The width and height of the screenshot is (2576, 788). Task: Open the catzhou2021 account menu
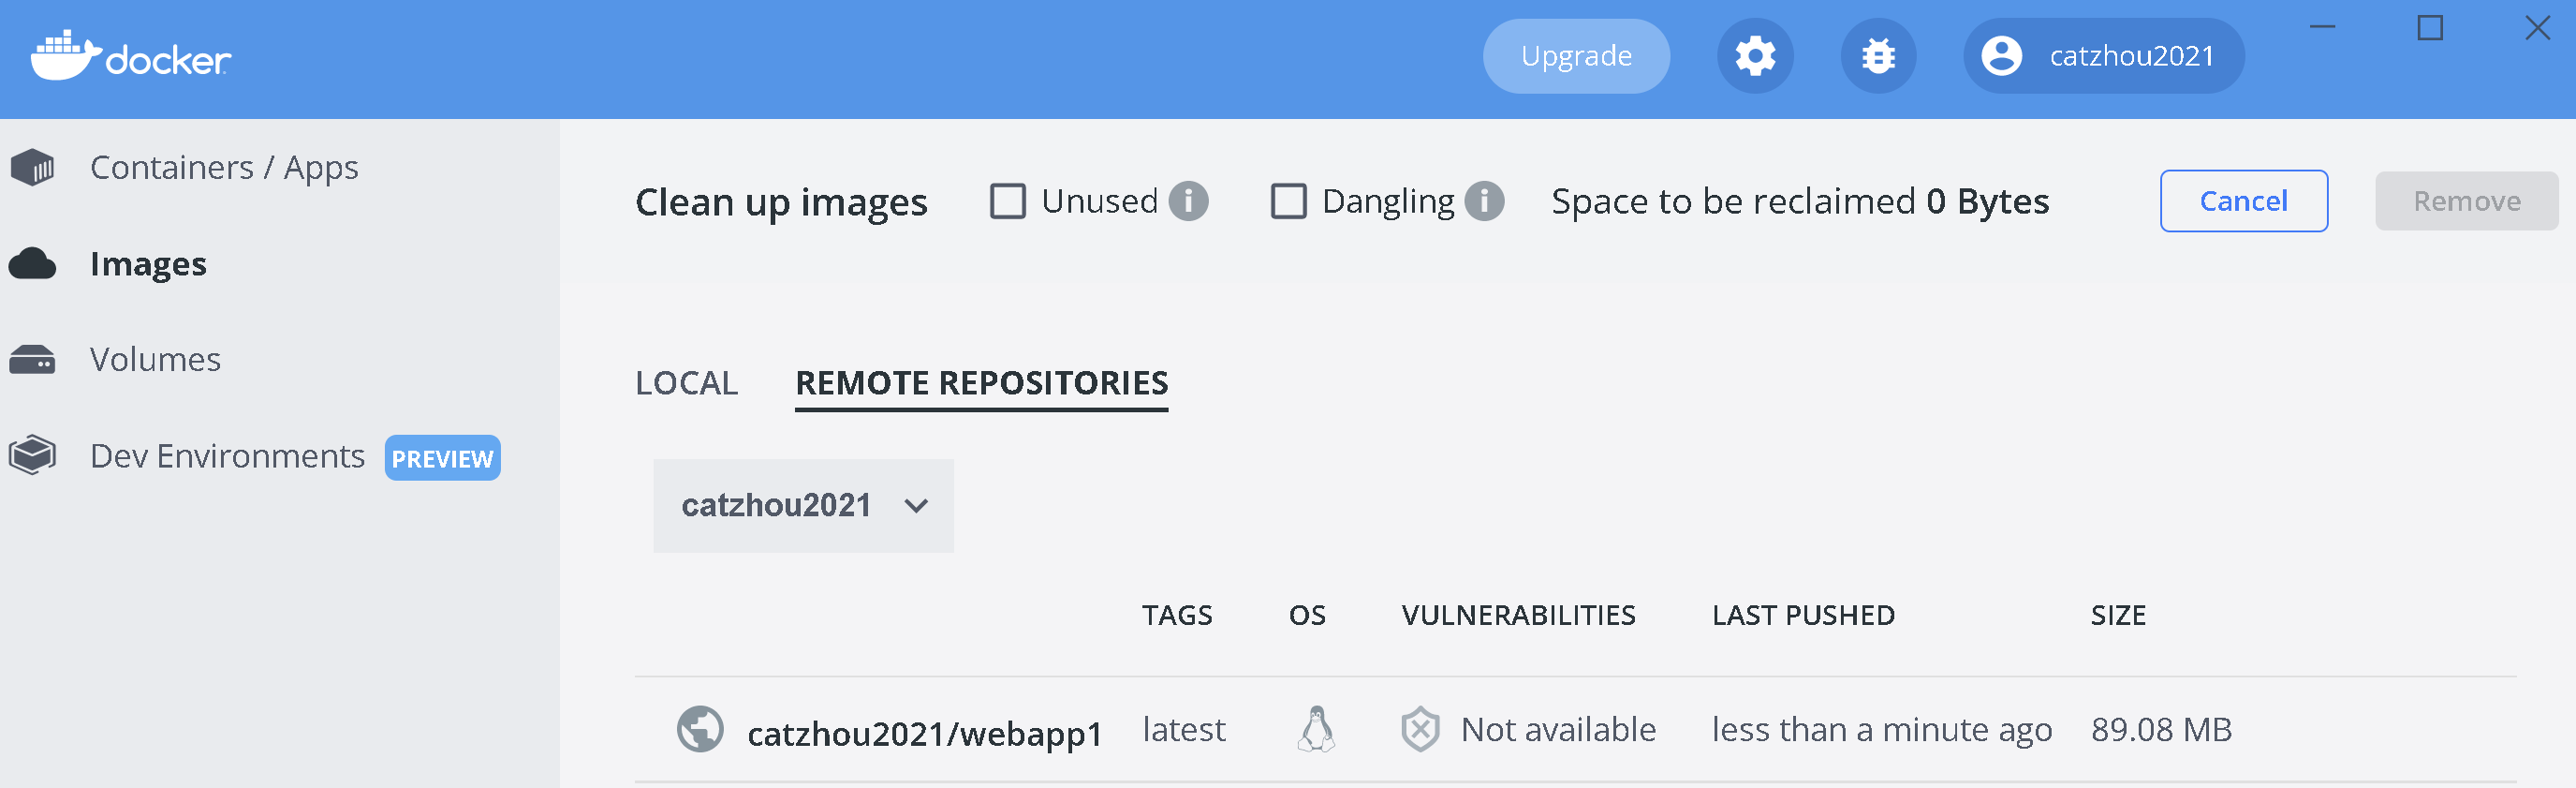click(x=2103, y=56)
